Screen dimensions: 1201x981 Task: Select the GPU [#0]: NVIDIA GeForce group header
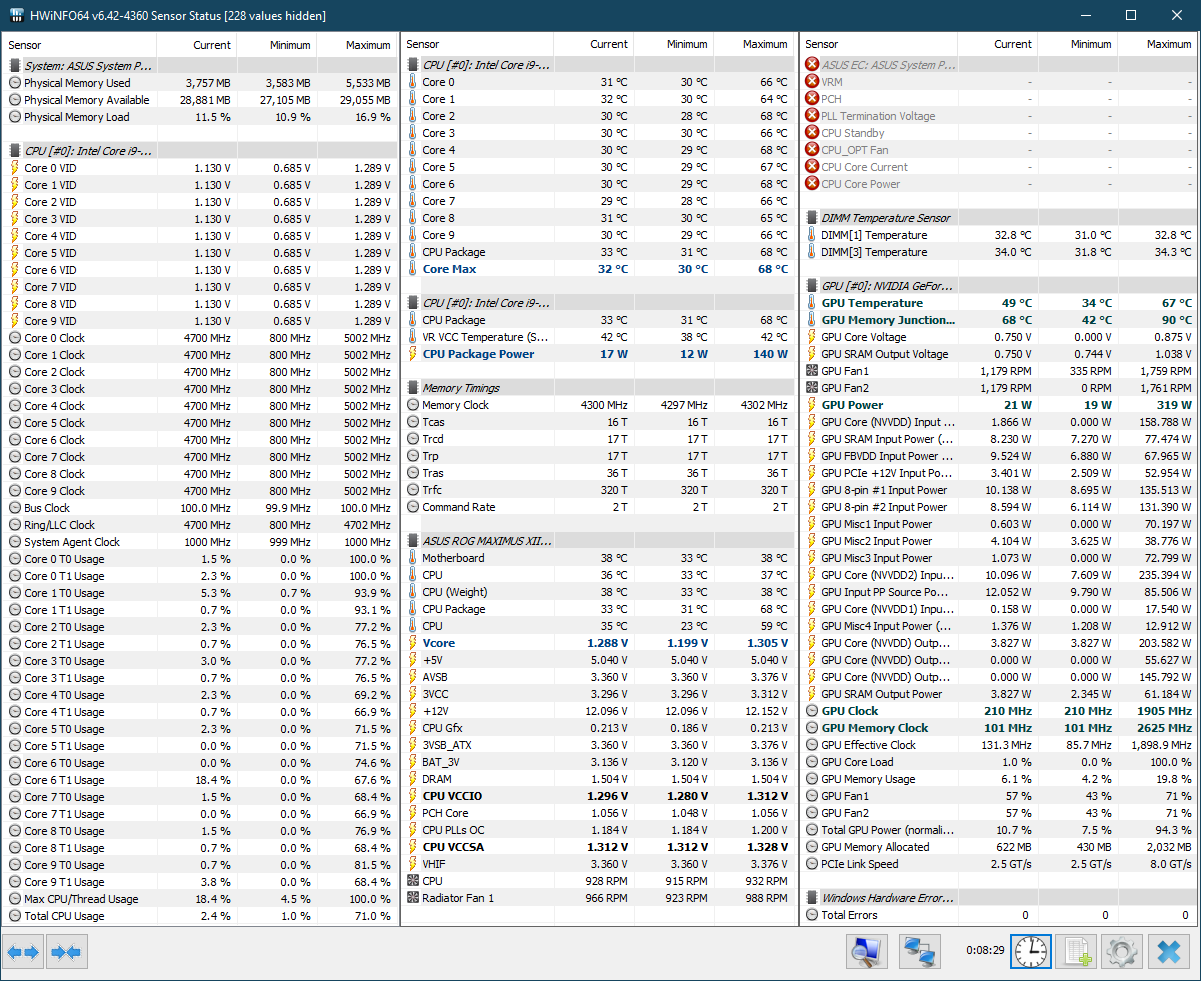[x=998, y=286]
